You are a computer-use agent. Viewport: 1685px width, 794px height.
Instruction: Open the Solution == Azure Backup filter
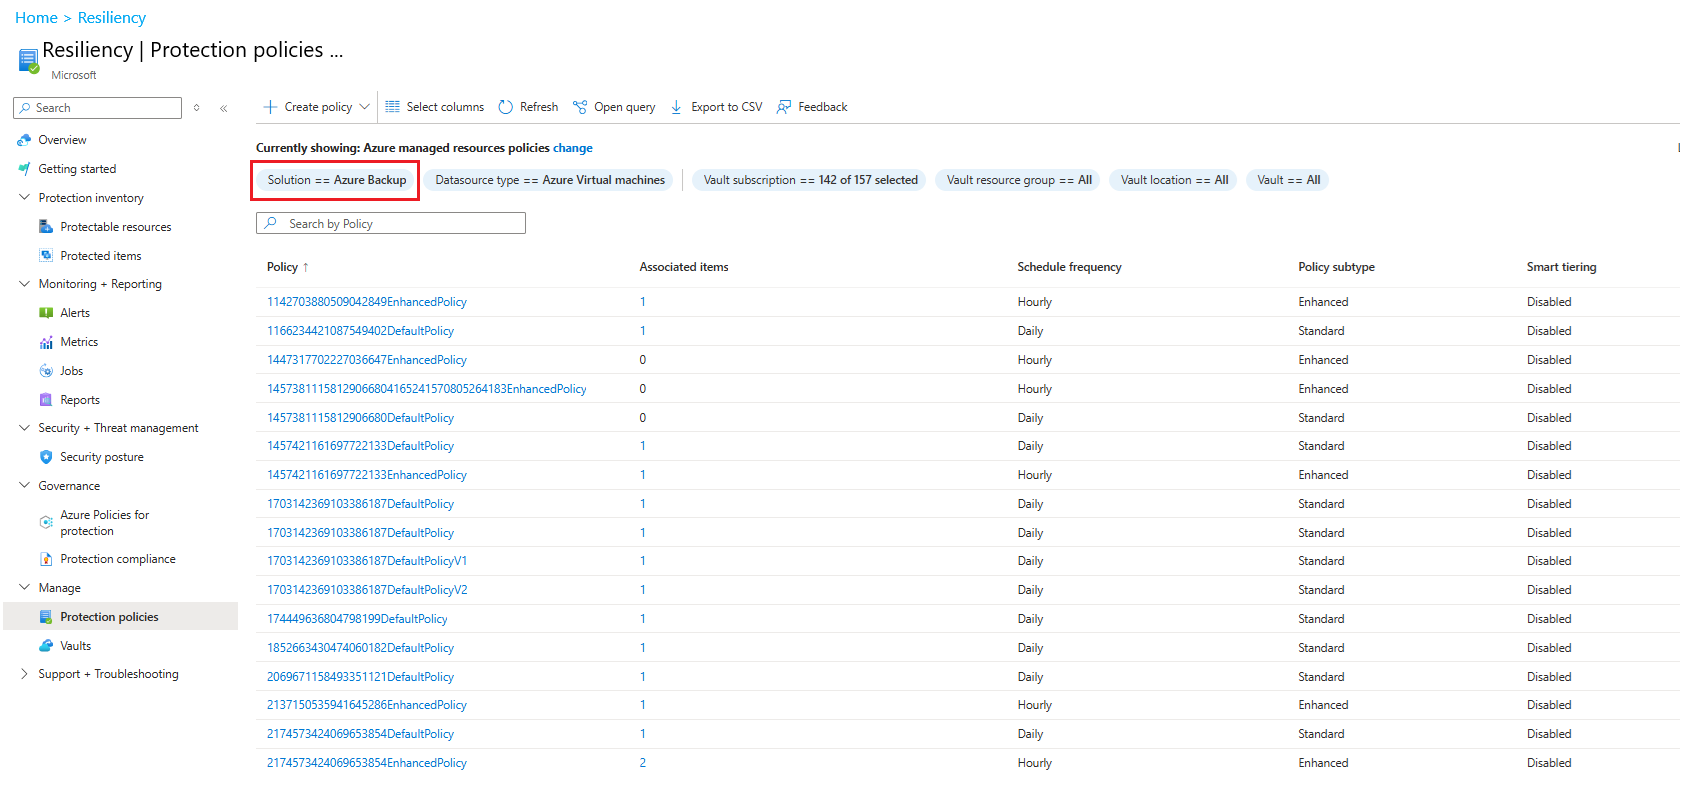click(x=336, y=180)
